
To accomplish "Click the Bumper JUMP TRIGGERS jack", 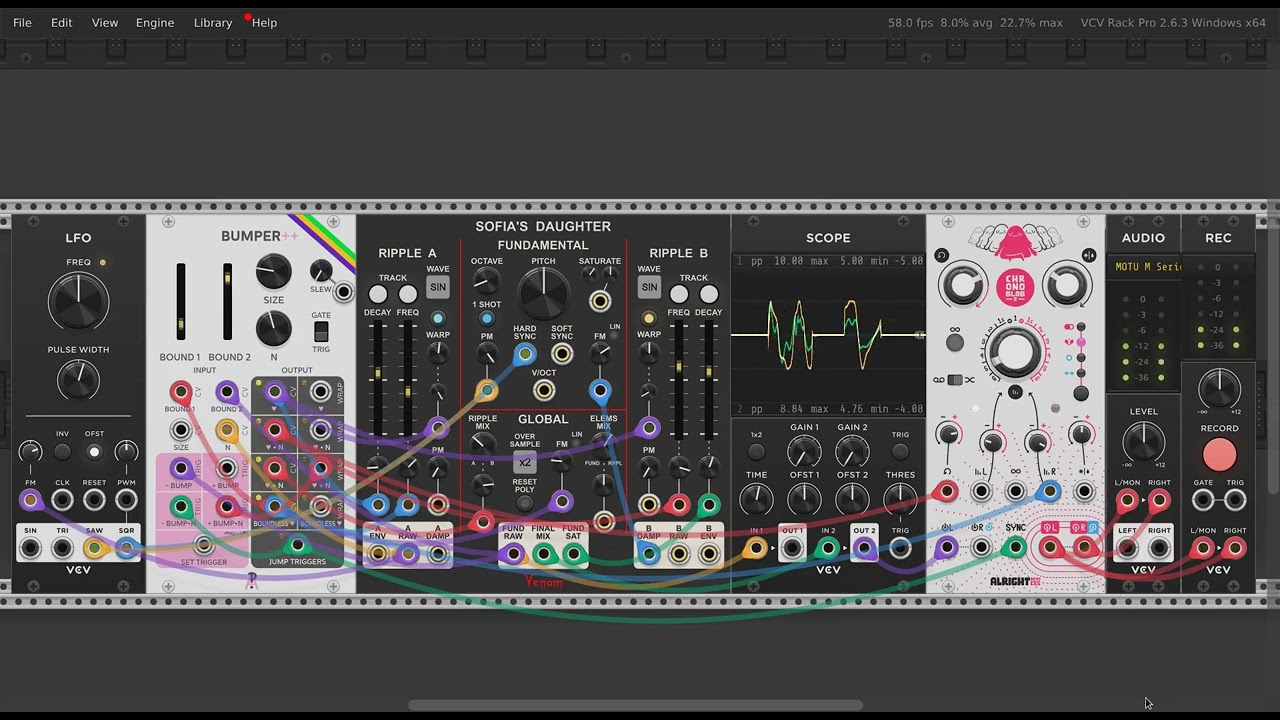I will pyautogui.click(x=296, y=545).
